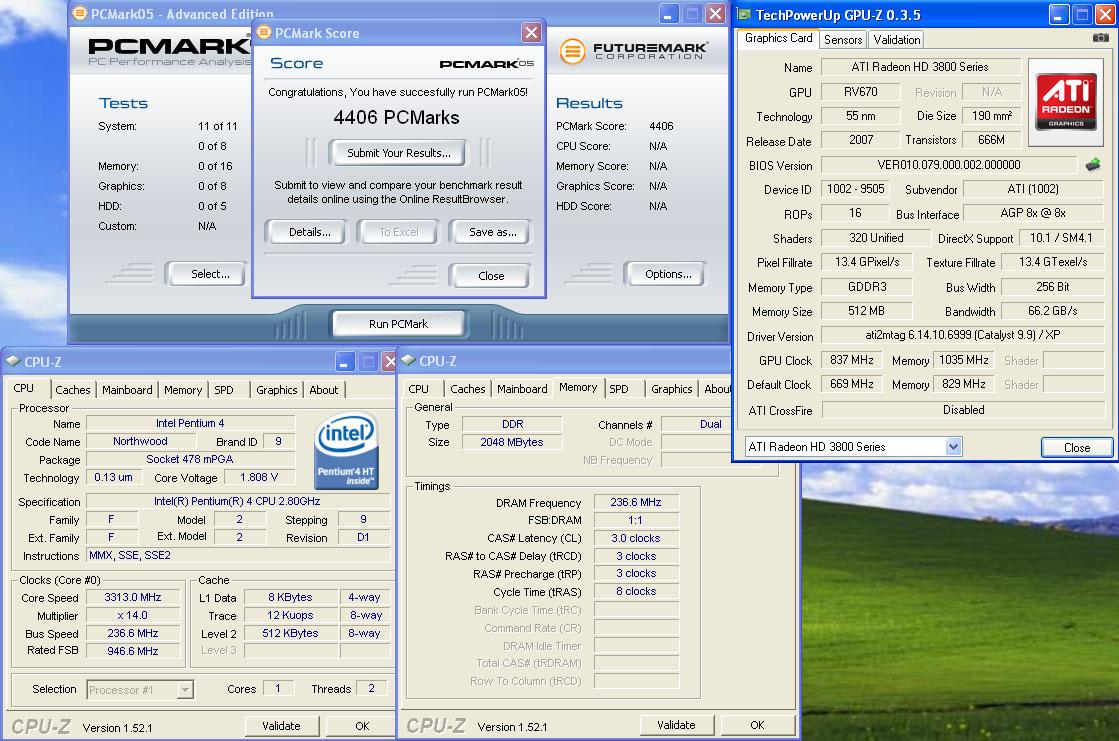The width and height of the screenshot is (1119, 741).
Task: Click the Core Voltage 1.808 V value
Action: coord(259,478)
